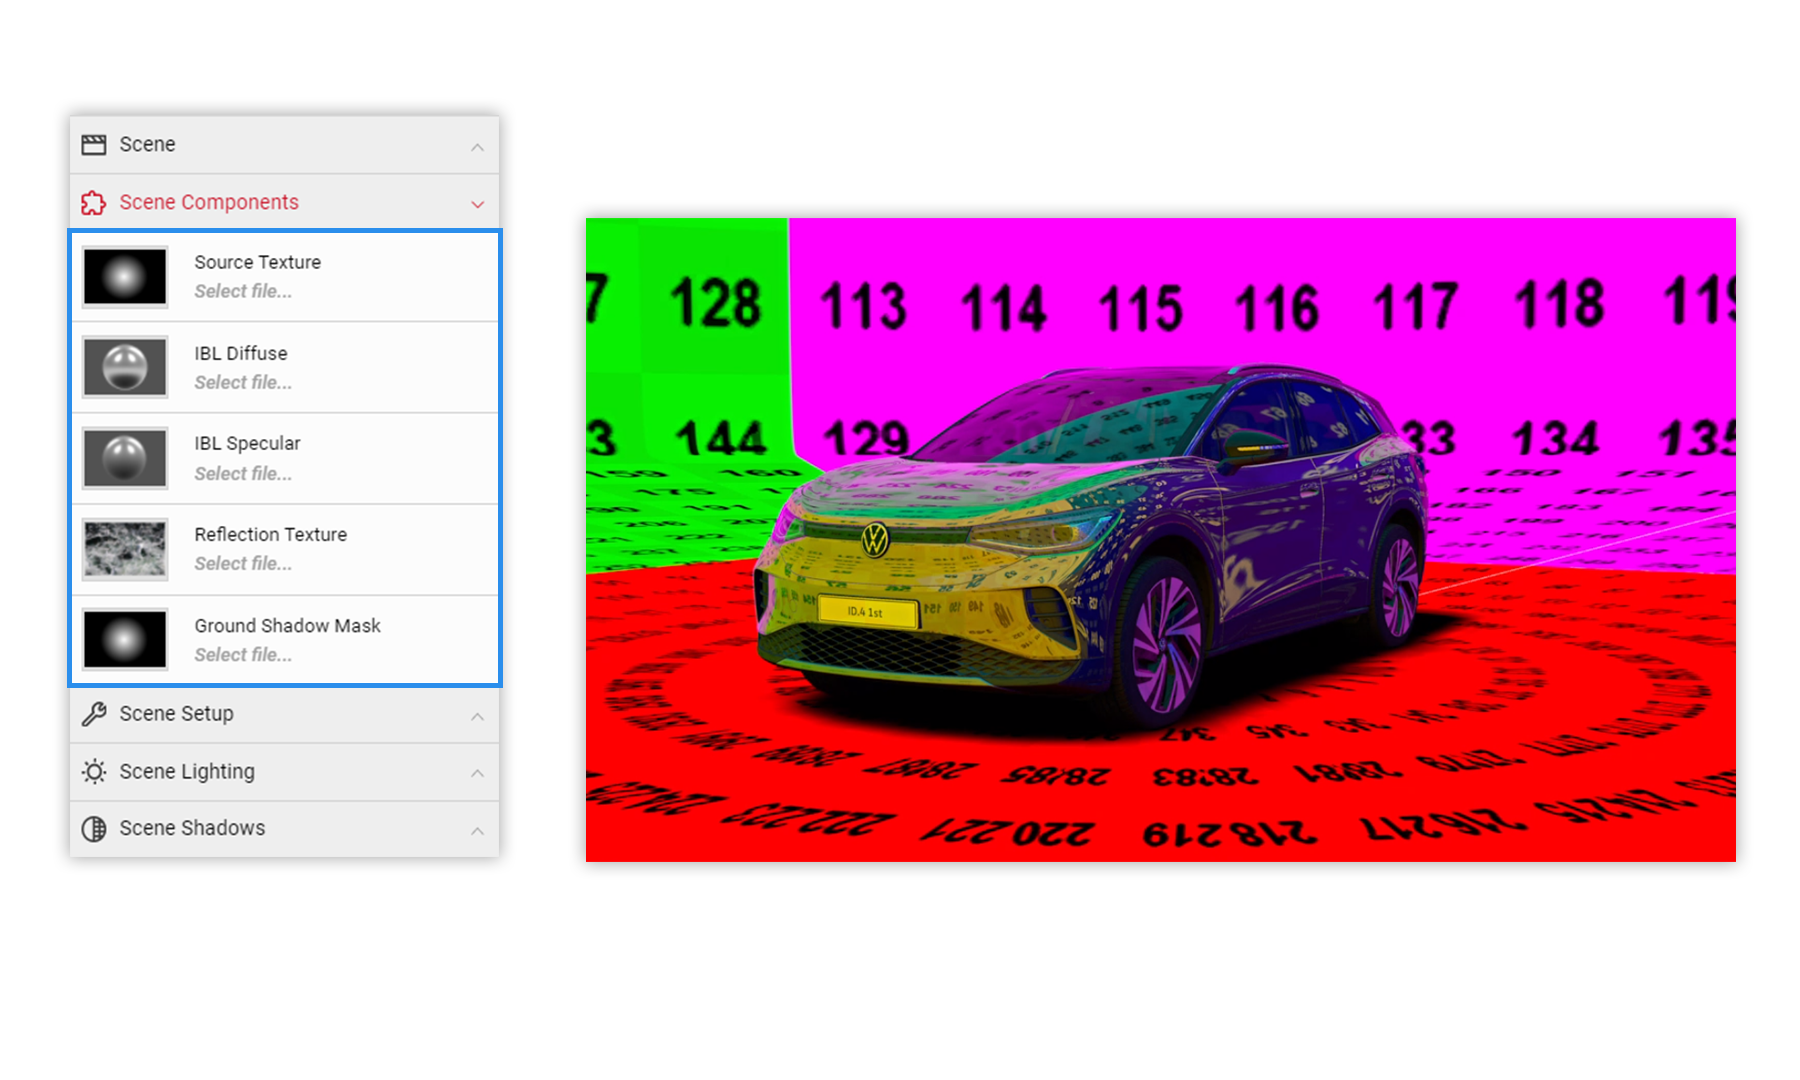
Task: Open the Scene Setup panel header
Action: pyautogui.click(x=284, y=714)
